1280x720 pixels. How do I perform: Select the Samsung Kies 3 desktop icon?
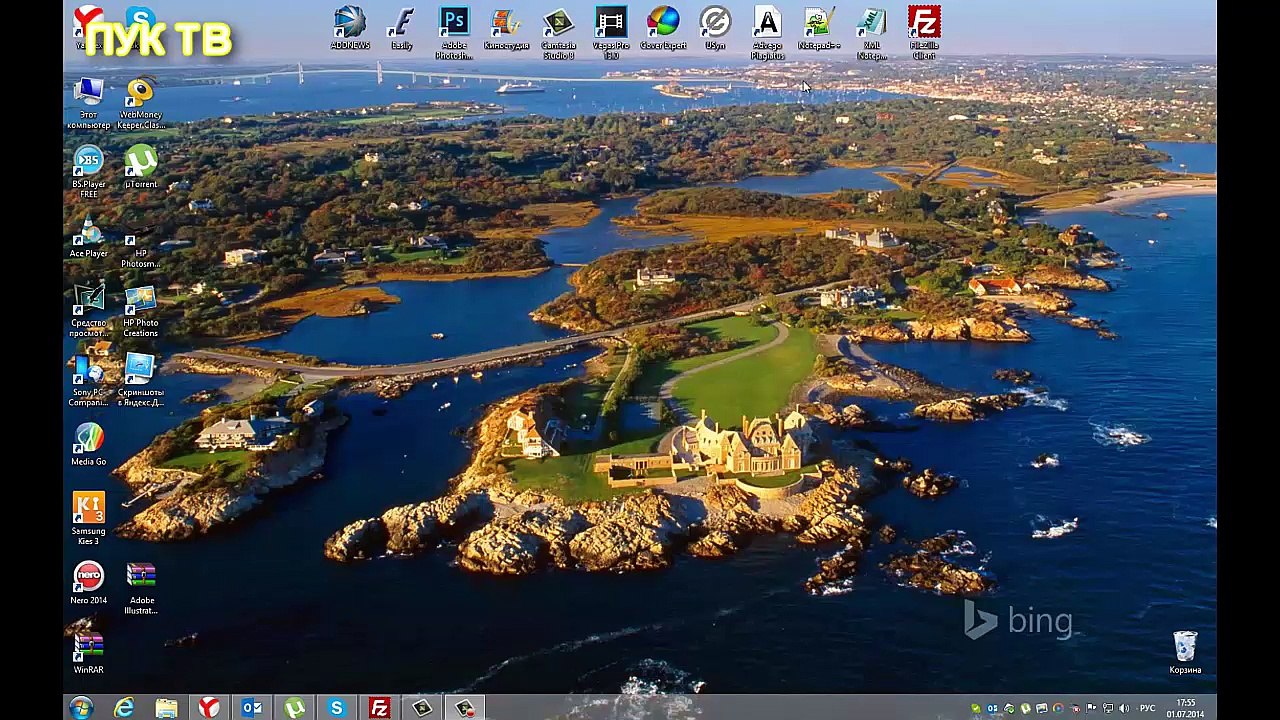pos(89,509)
